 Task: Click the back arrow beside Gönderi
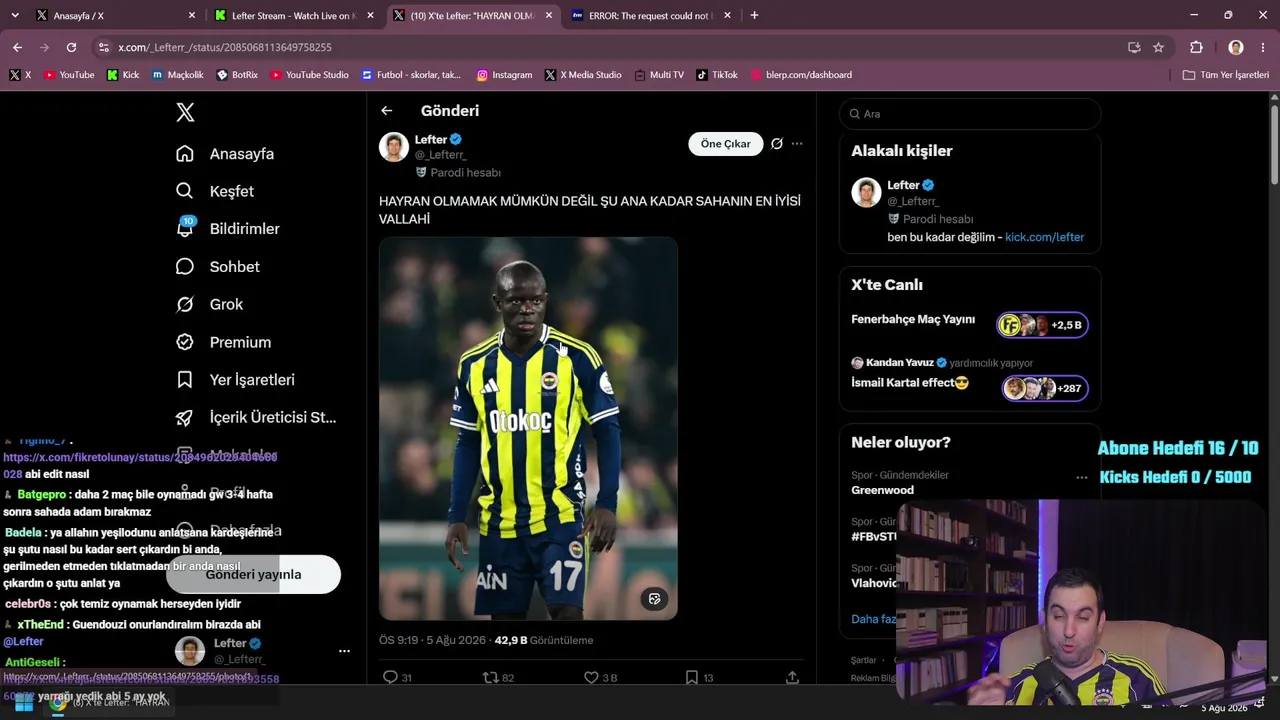pyautogui.click(x=387, y=111)
